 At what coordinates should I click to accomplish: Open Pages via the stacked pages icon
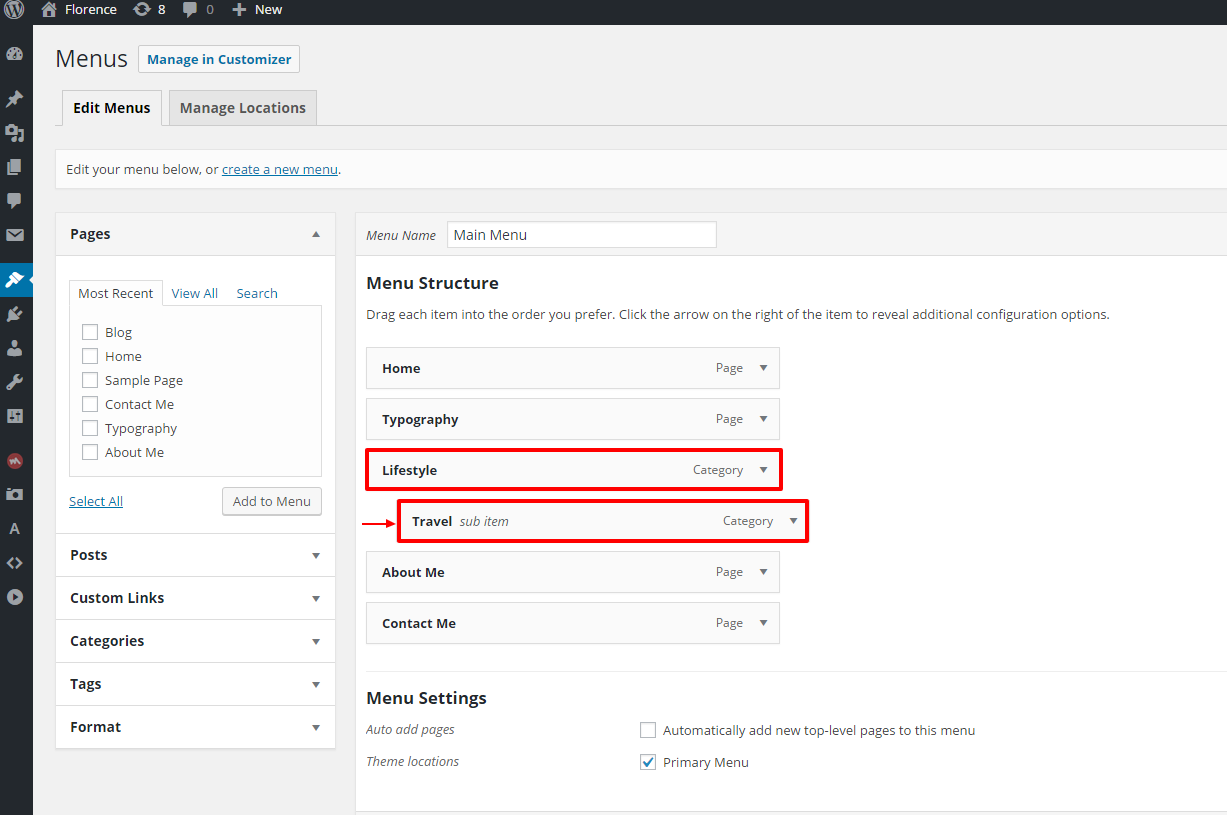point(15,167)
